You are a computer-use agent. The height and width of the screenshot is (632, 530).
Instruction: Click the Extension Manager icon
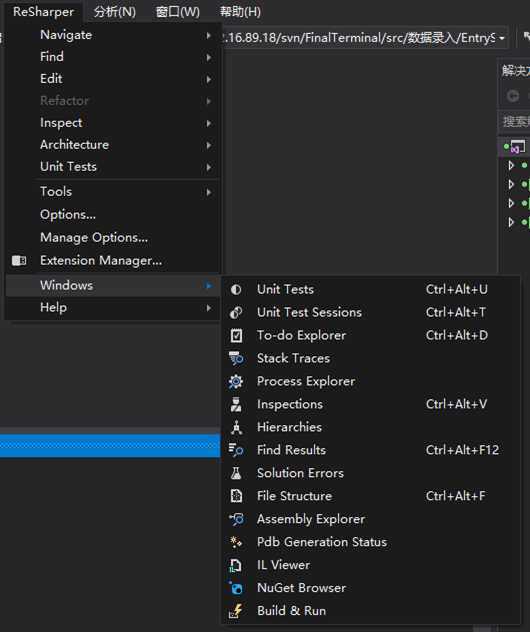[19, 261]
